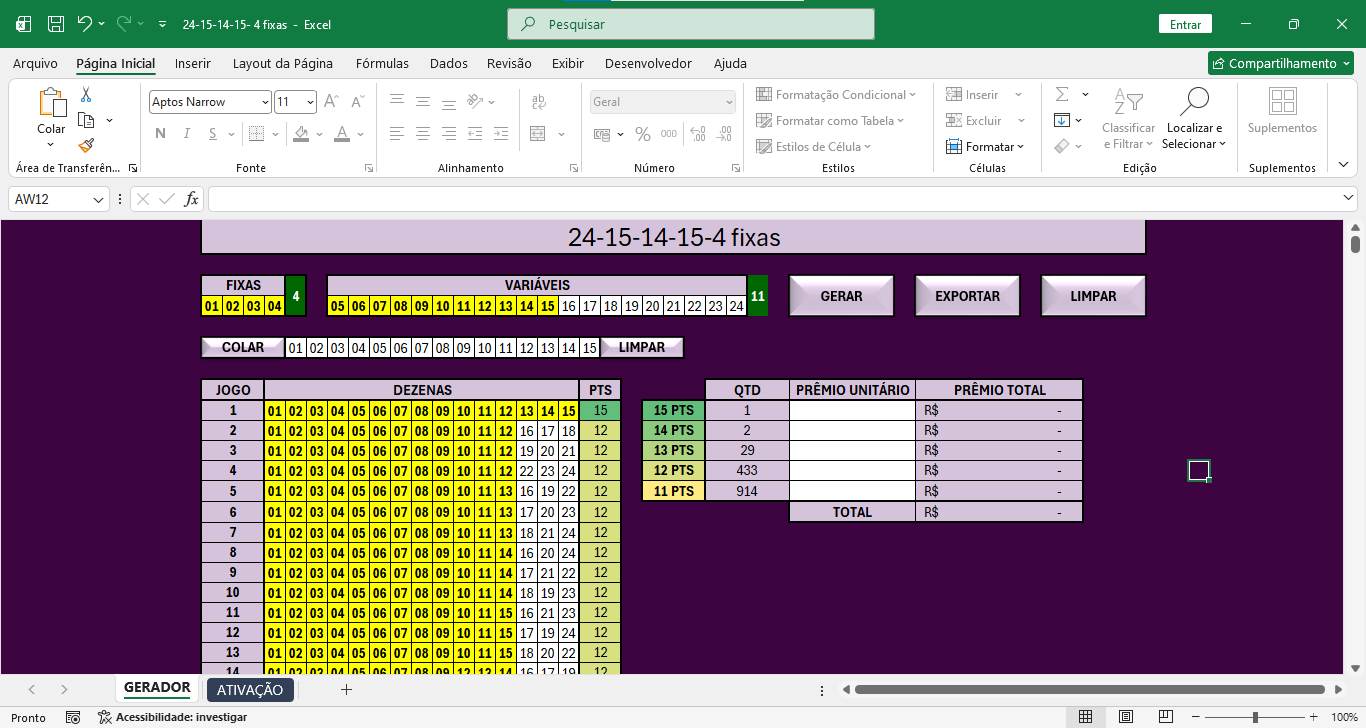Viewport: 1366px width, 728px height.
Task: Click the percent style icon
Action: click(642, 133)
